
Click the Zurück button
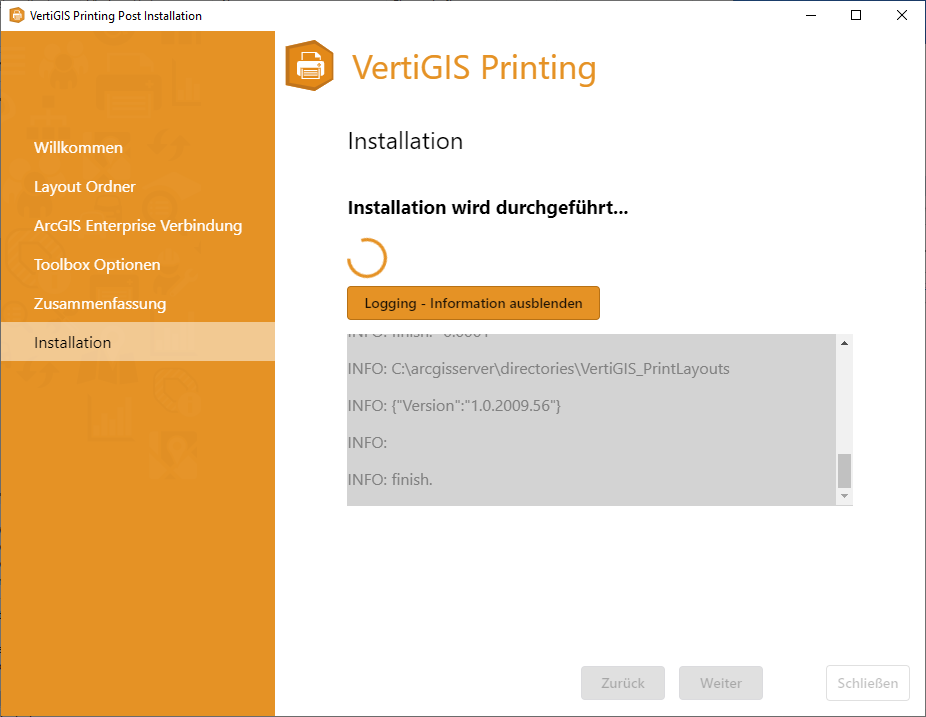(622, 683)
